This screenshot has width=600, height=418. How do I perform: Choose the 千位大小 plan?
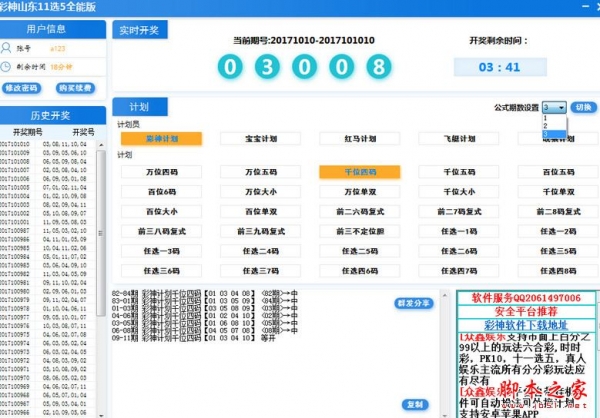[x=459, y=192]
